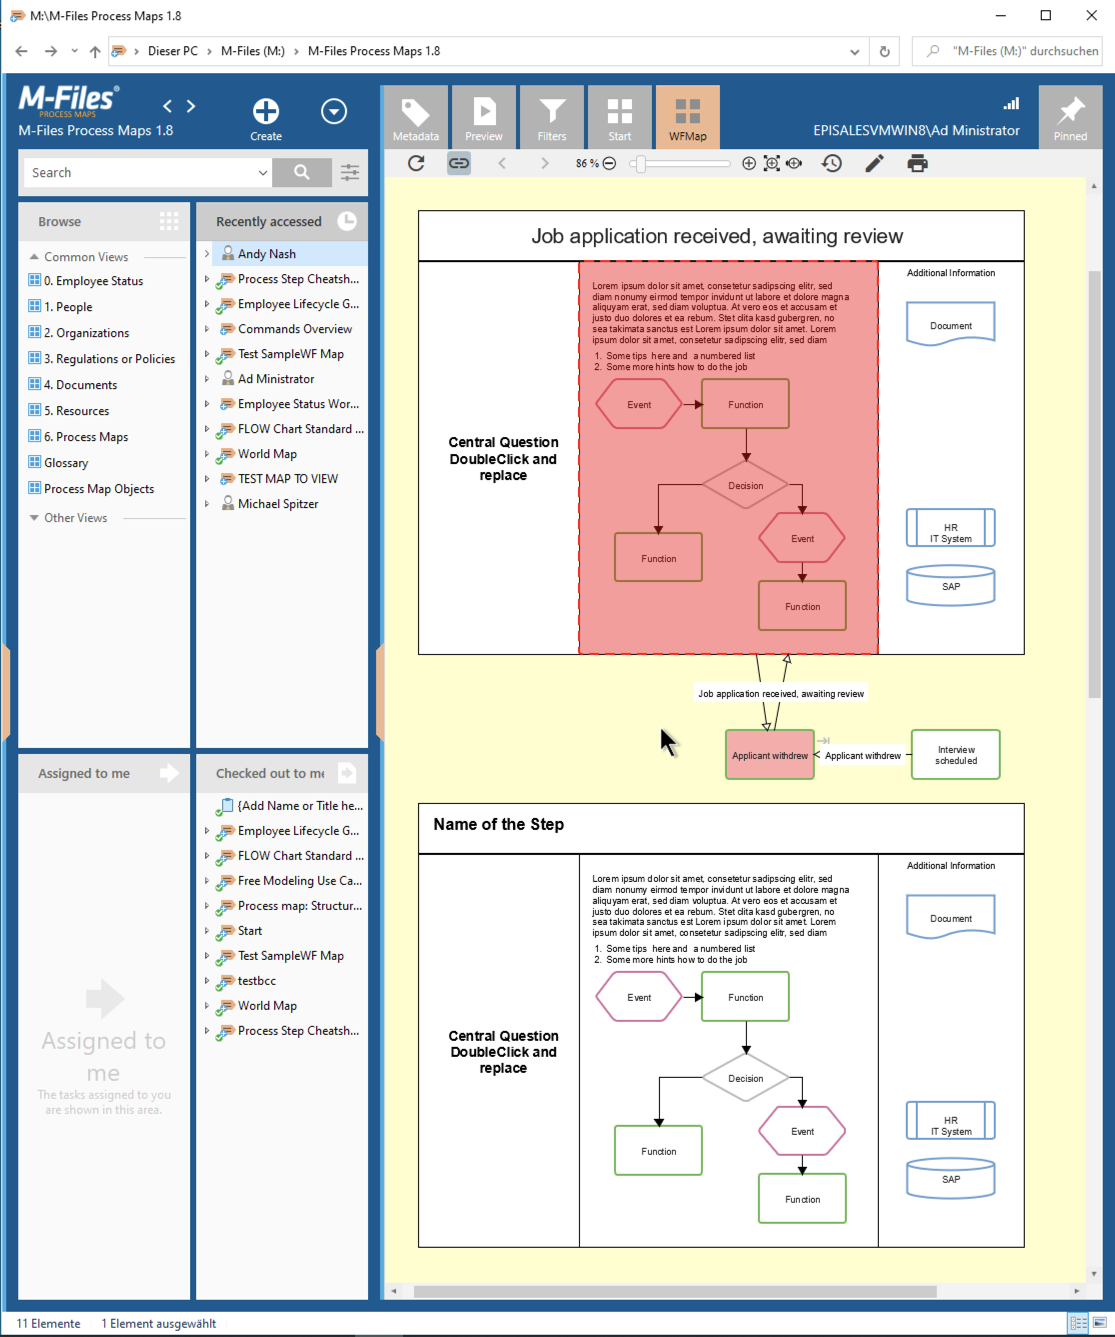Click the M-Files (M:) breadcrumb

253,51
